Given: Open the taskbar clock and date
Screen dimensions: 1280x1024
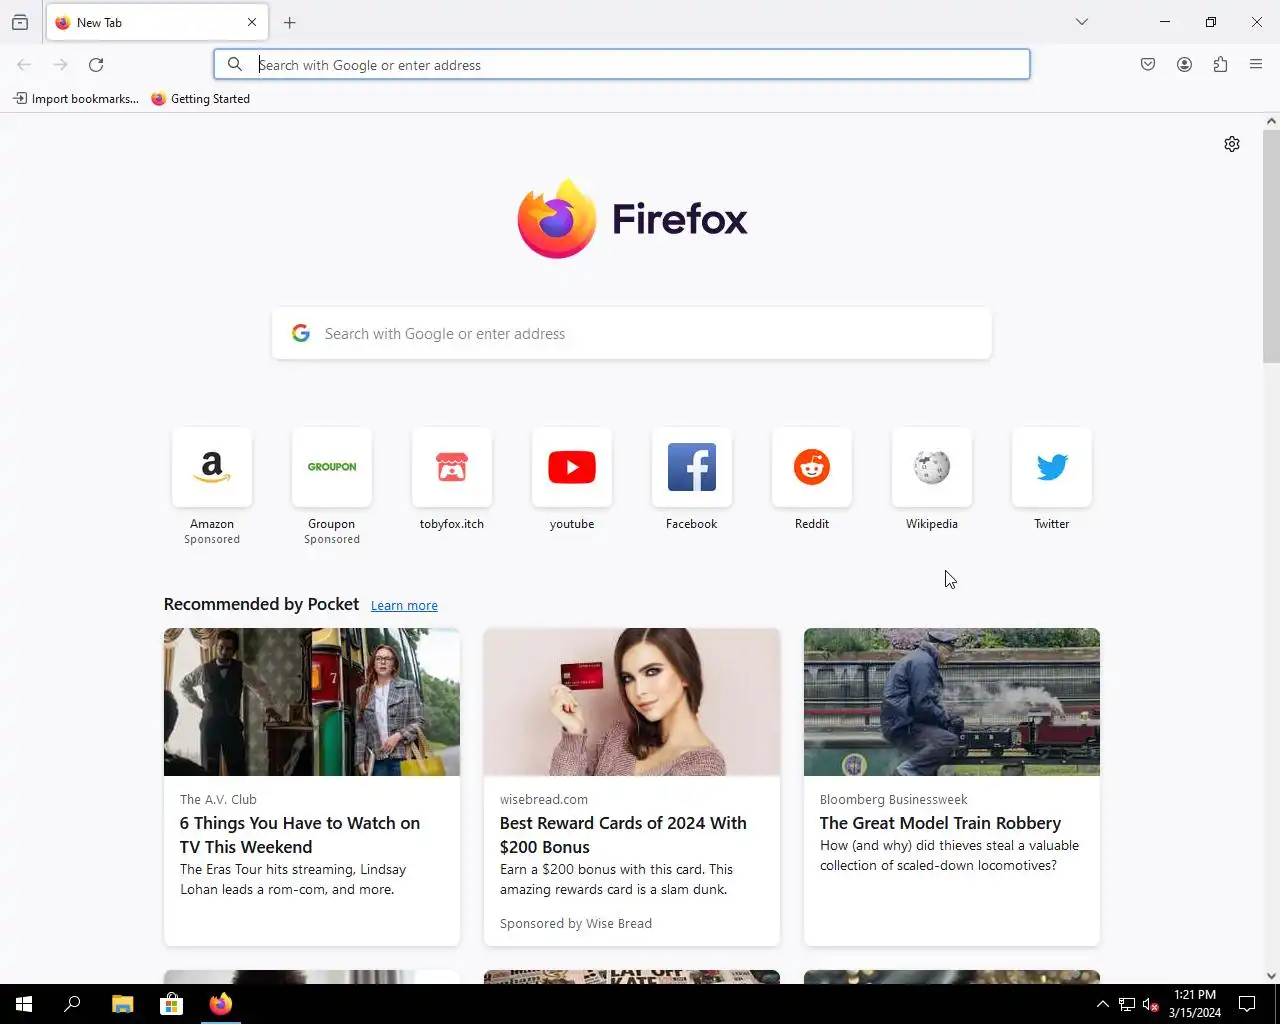Looking at the screenshot, I should pyautogui.click(x=1195, y=1004).
